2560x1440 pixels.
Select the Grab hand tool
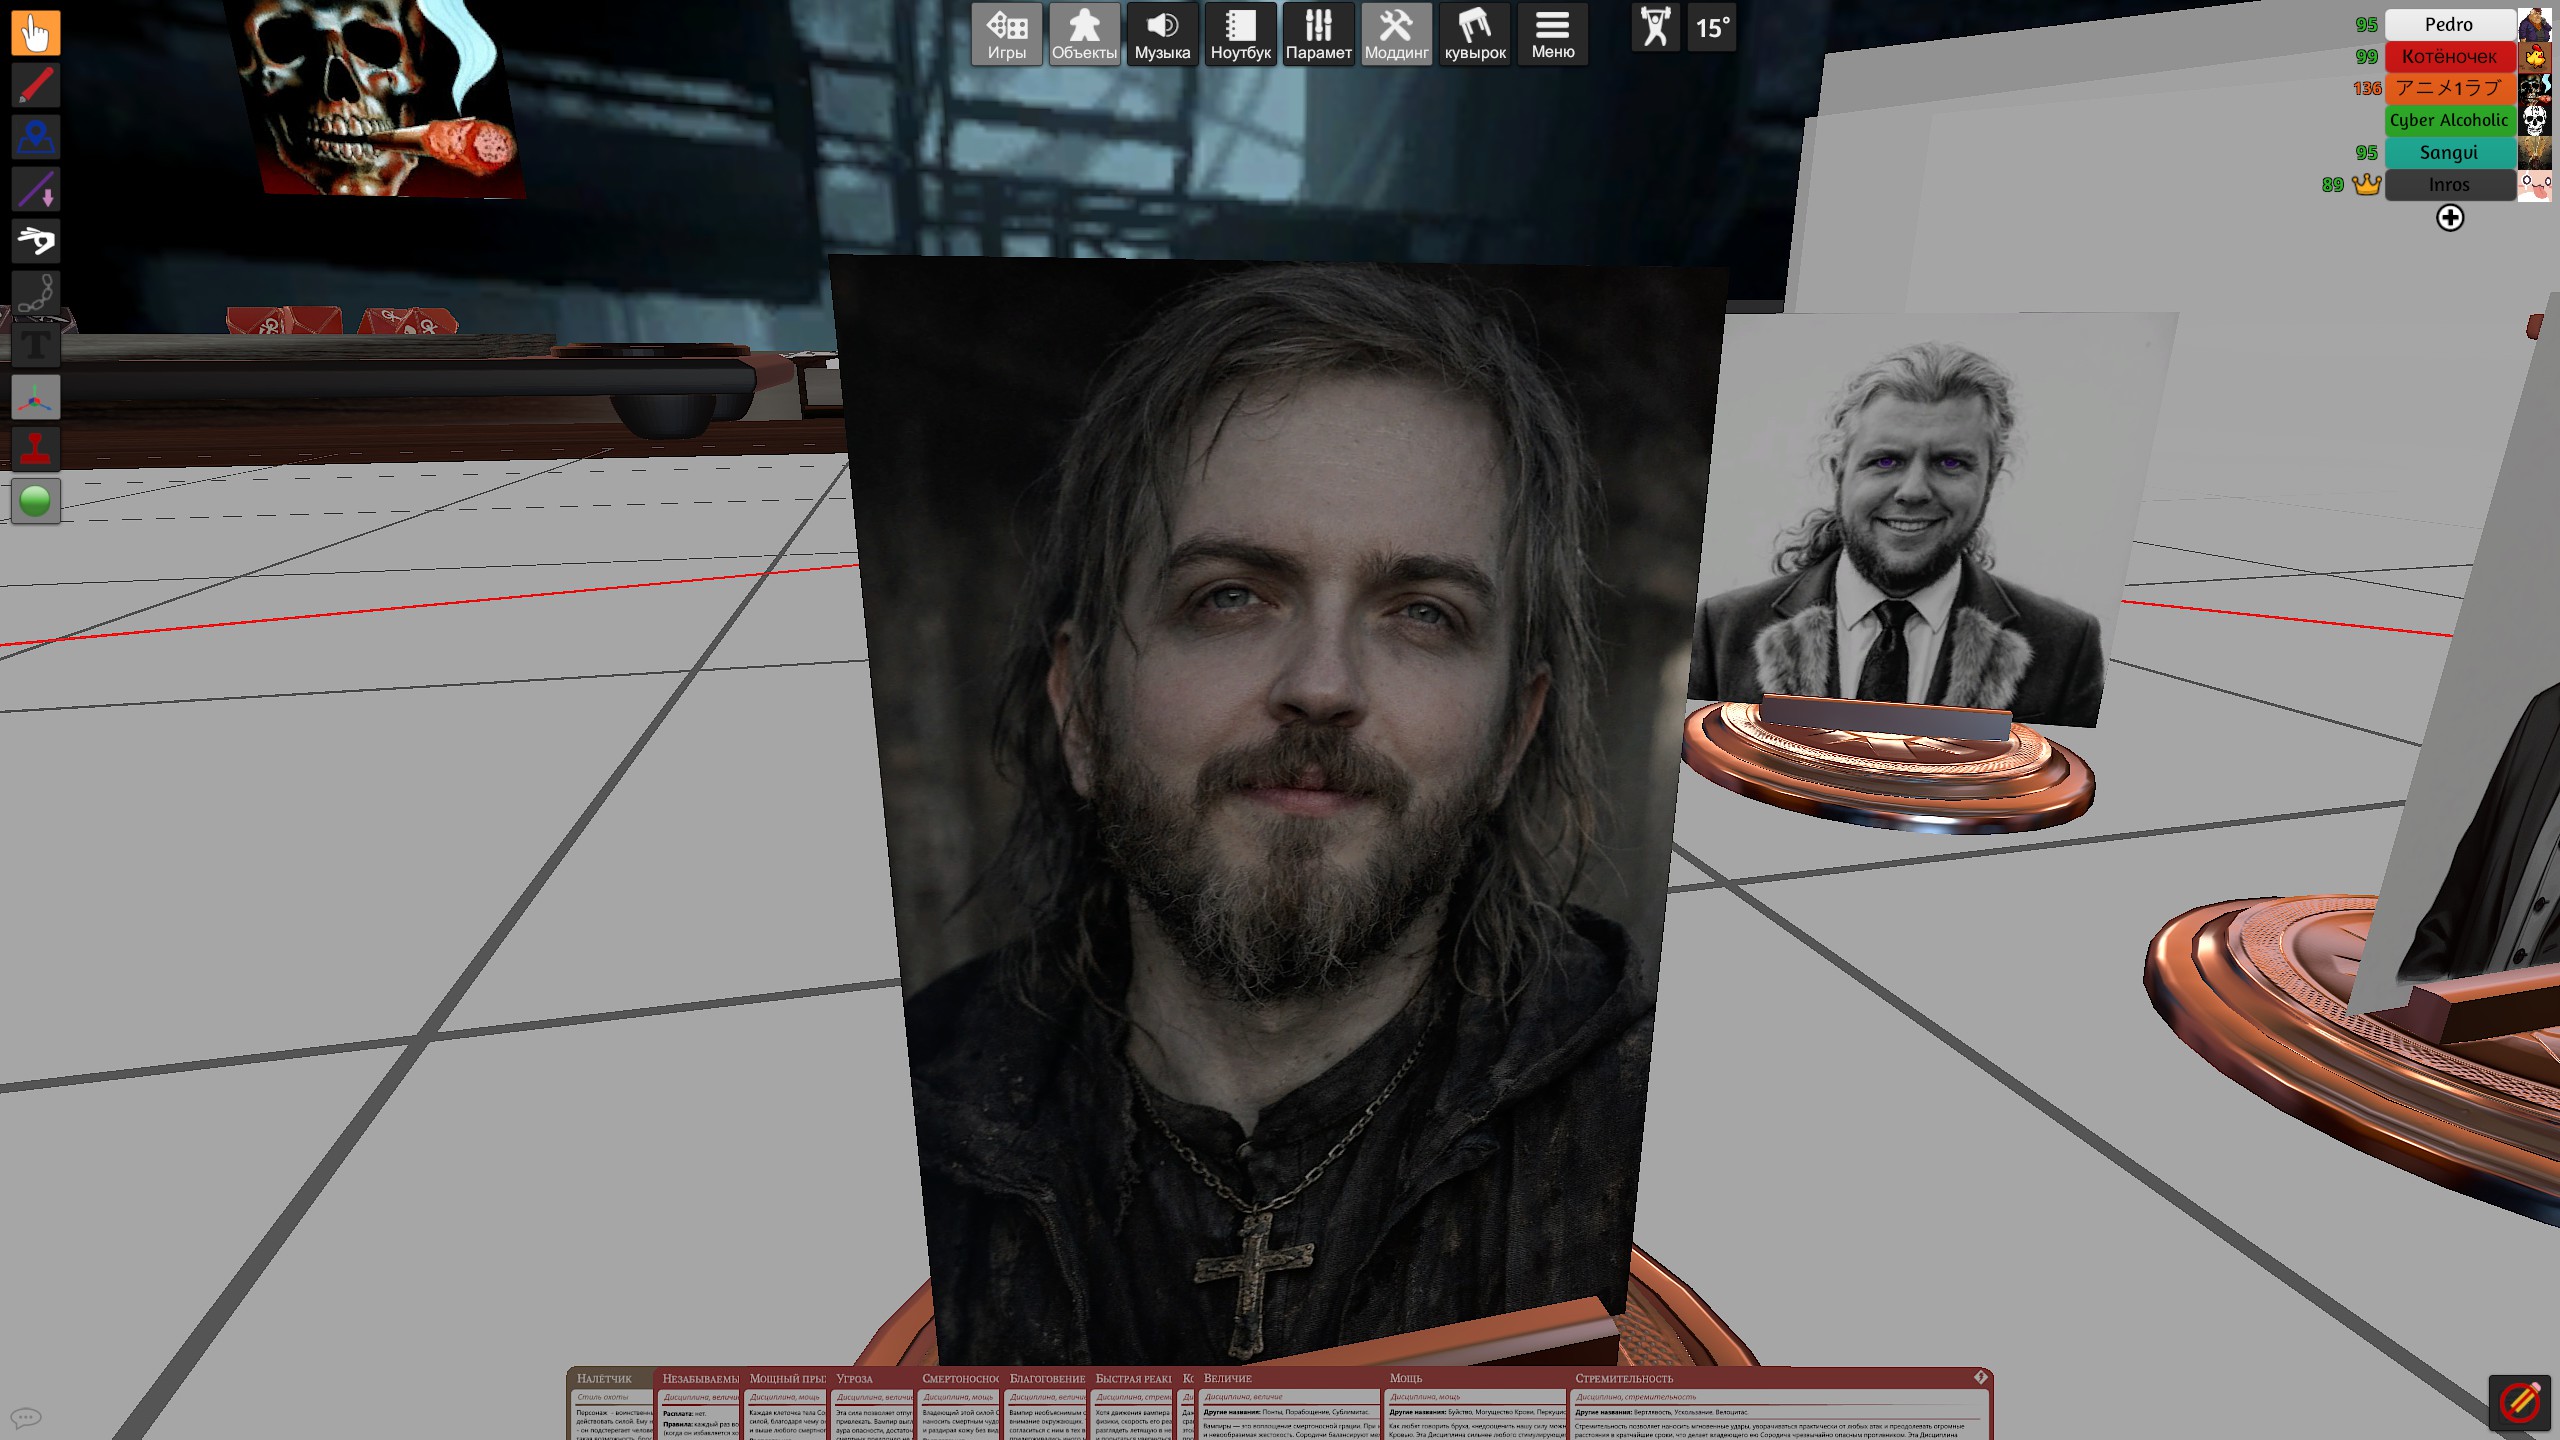tap(35, 33)
